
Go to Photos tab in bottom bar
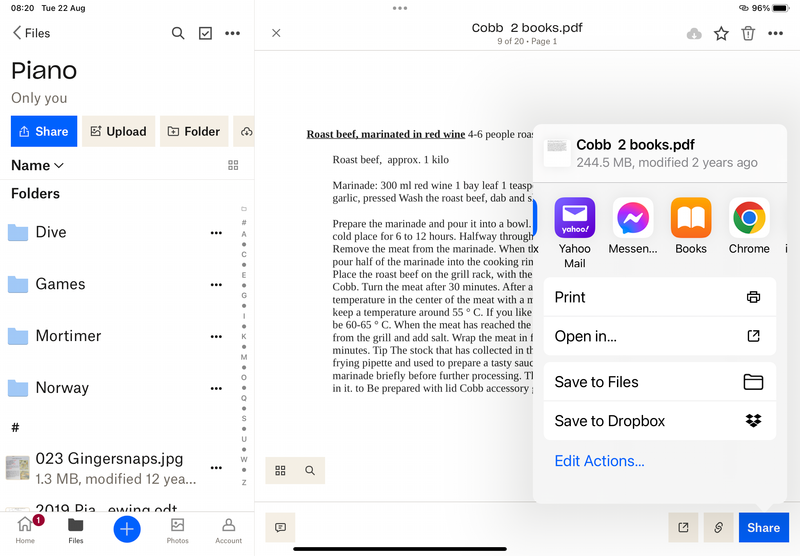177,529
